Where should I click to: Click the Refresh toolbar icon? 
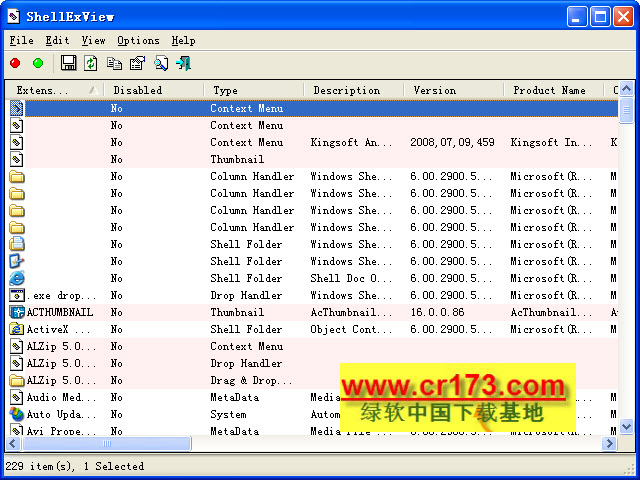click(x=91, y=63)
